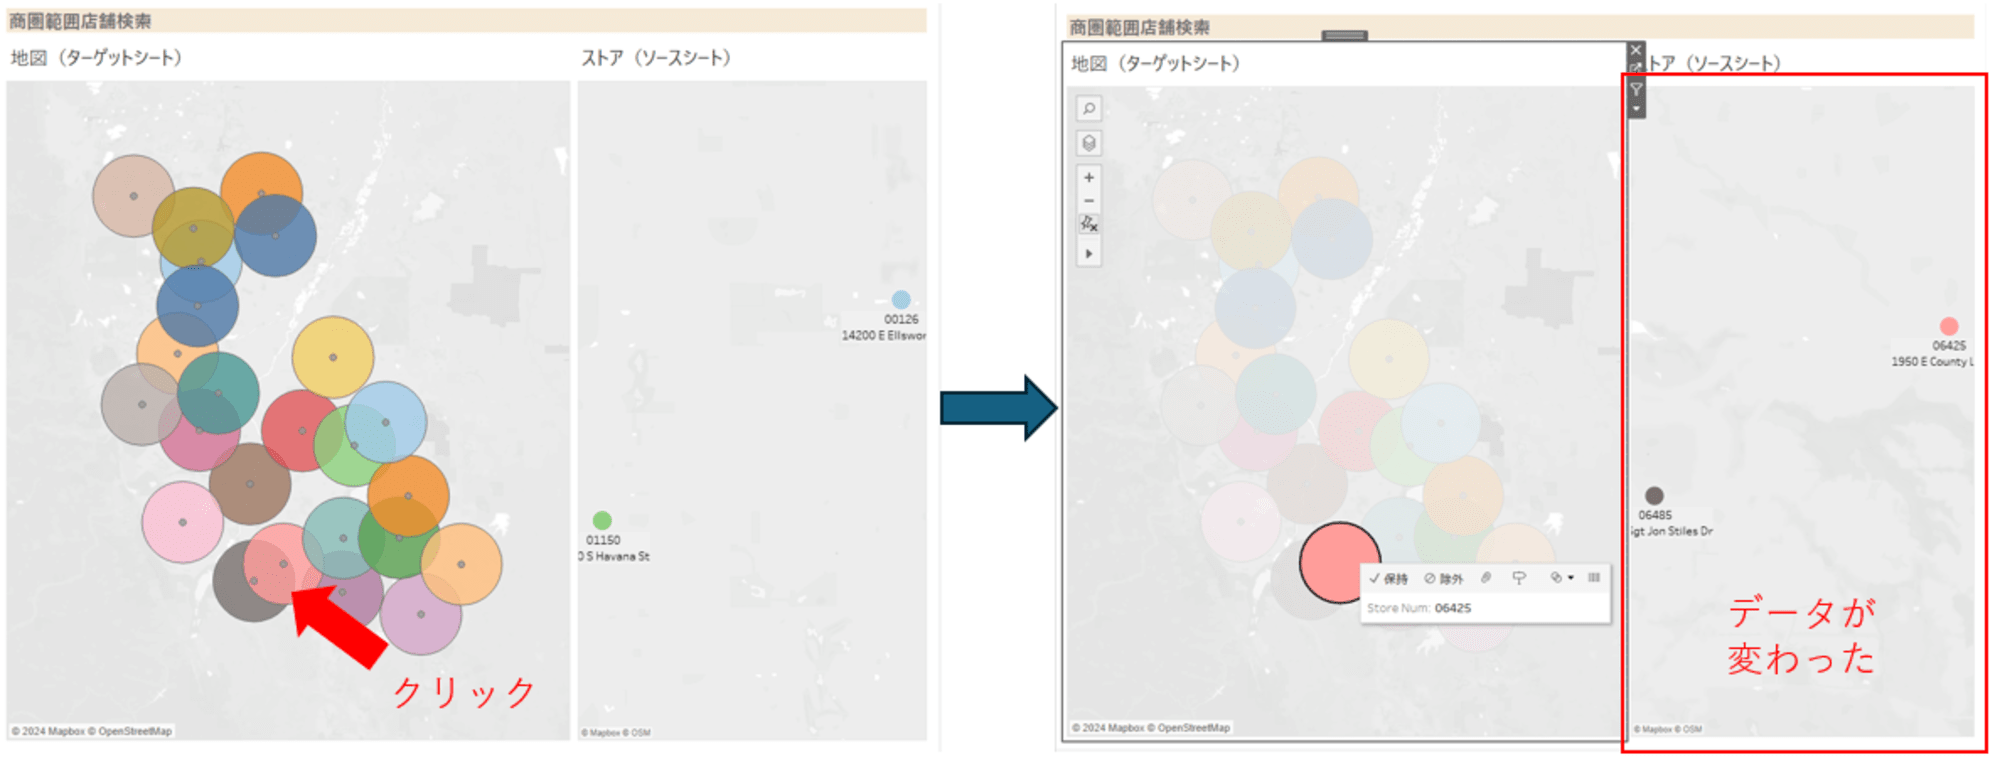2000x762 pixels.
Task: Click the 1950 E County address label
Action: 1932,362
